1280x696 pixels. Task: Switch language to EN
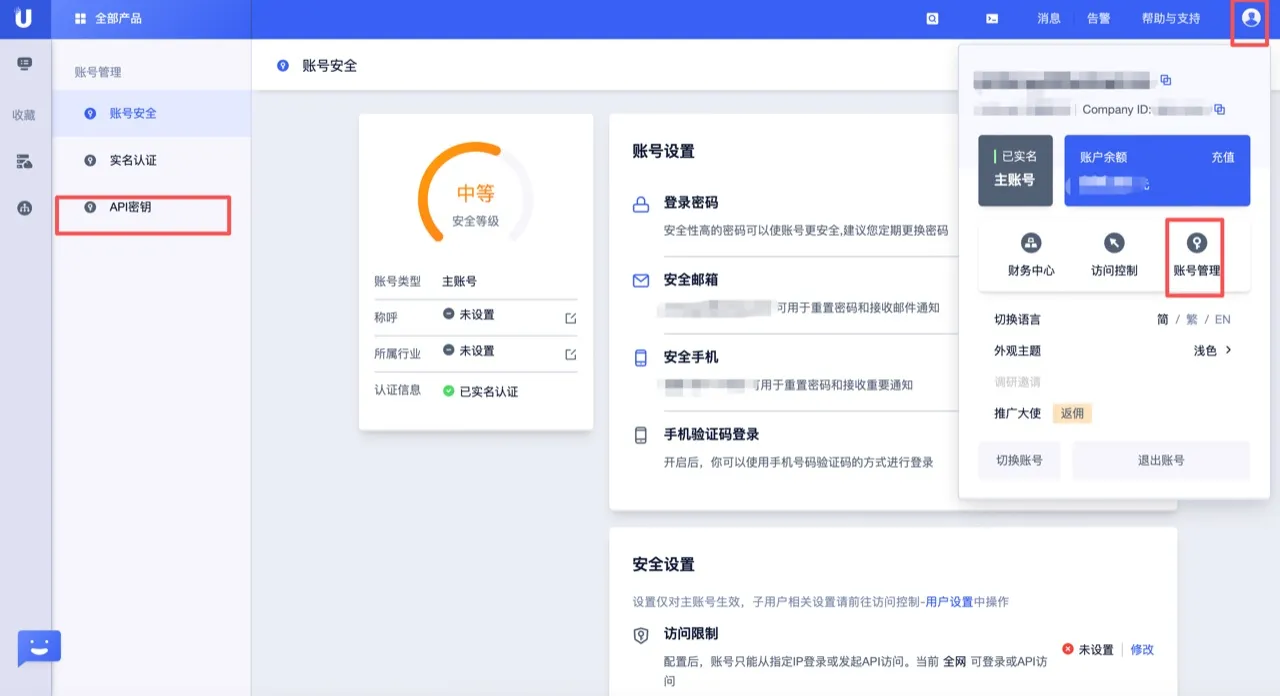(1223, 320)
